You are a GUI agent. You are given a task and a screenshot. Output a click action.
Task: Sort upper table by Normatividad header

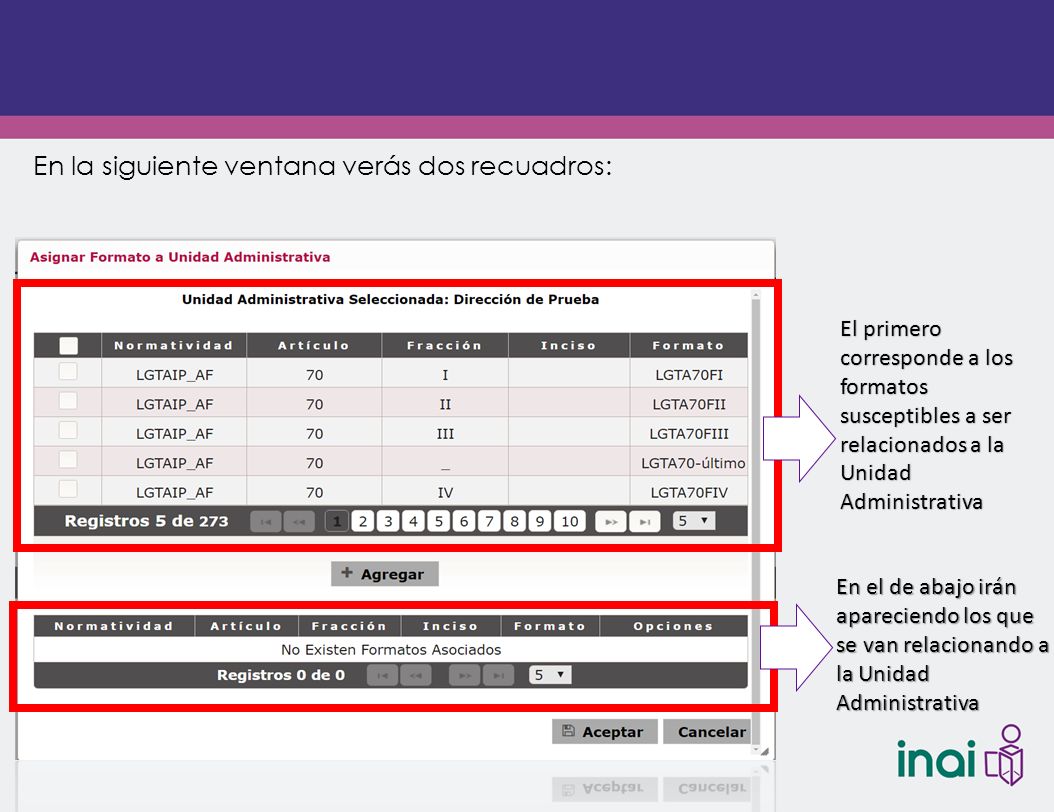click(173, 346)
